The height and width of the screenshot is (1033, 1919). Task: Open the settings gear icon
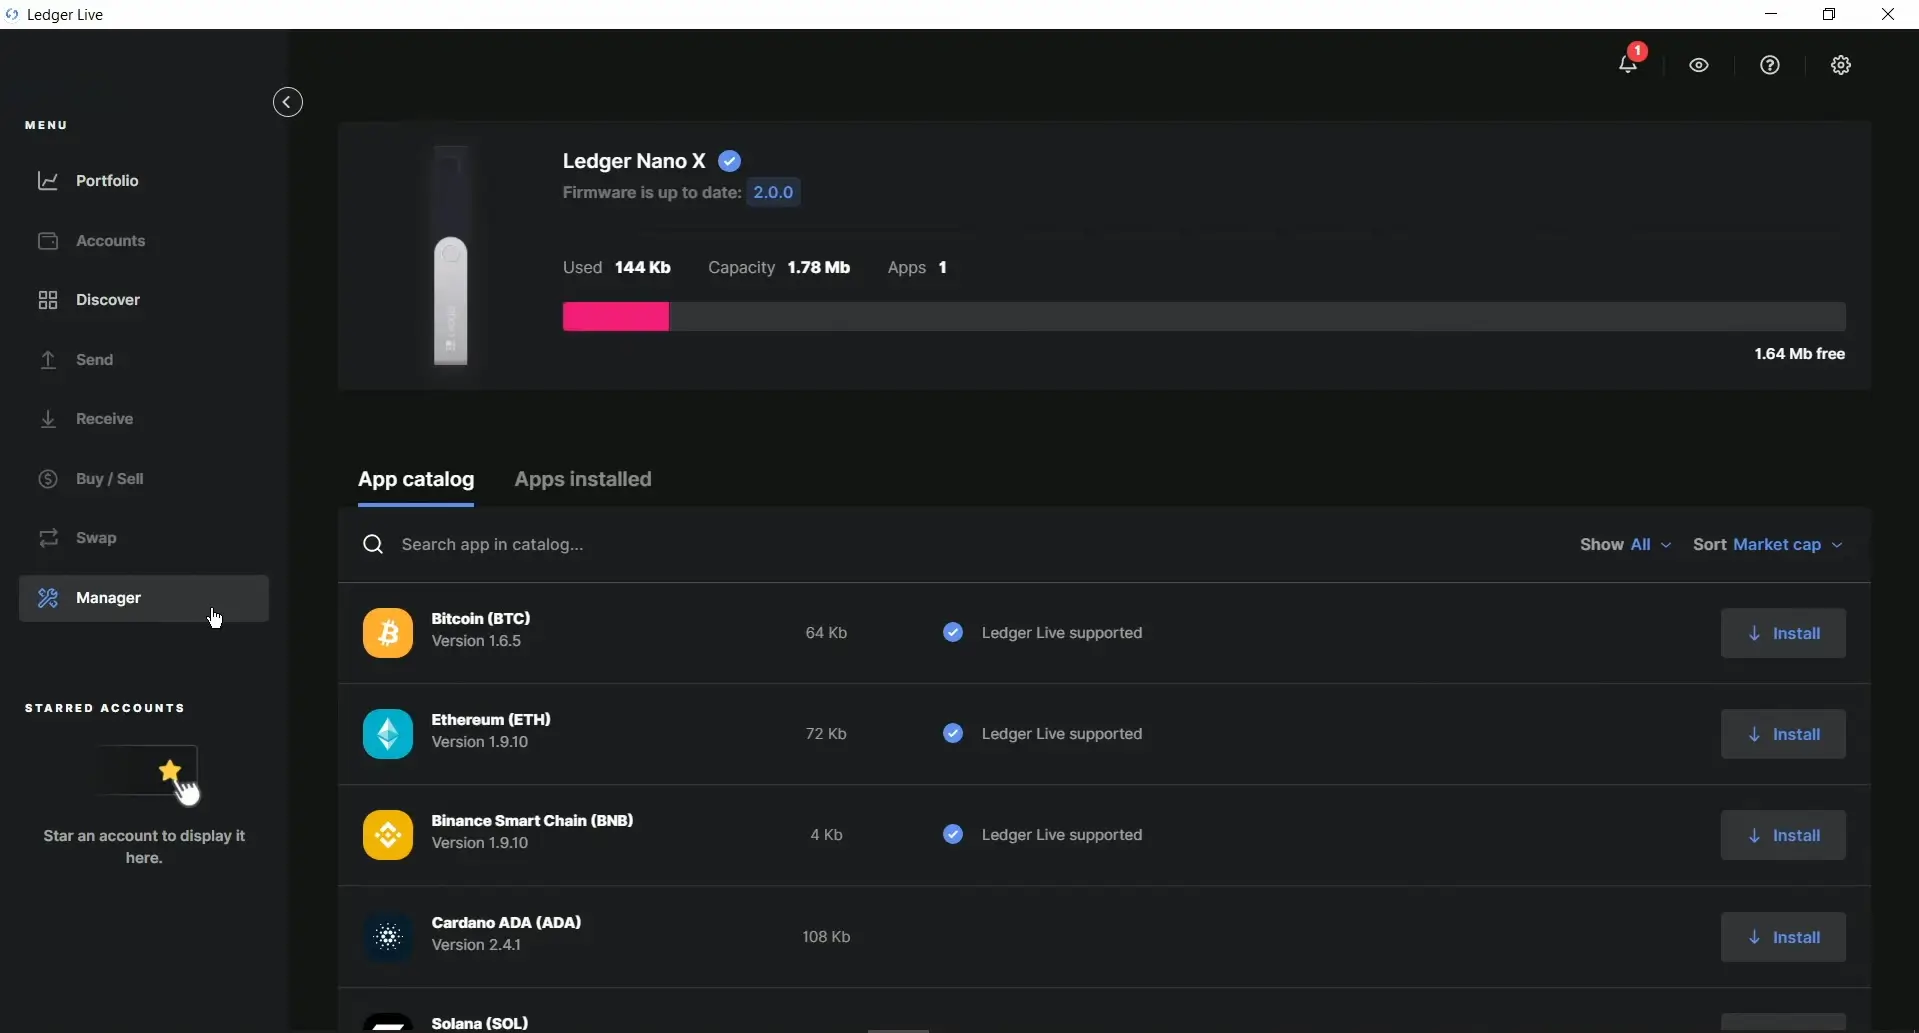click(1841, 65)
